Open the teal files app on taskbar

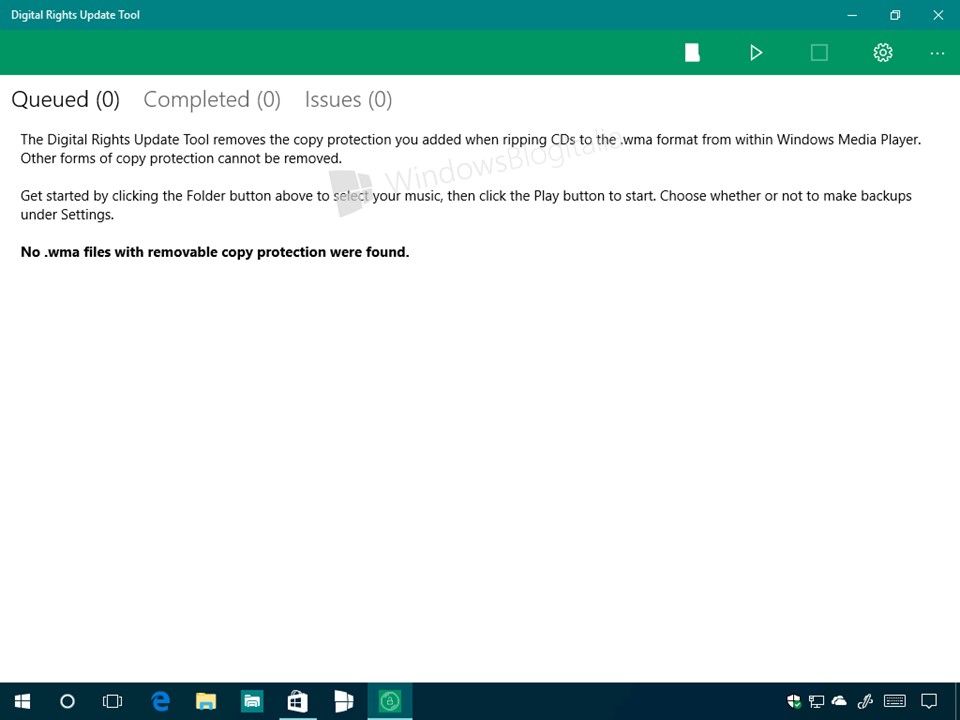[x=252, y=701]
